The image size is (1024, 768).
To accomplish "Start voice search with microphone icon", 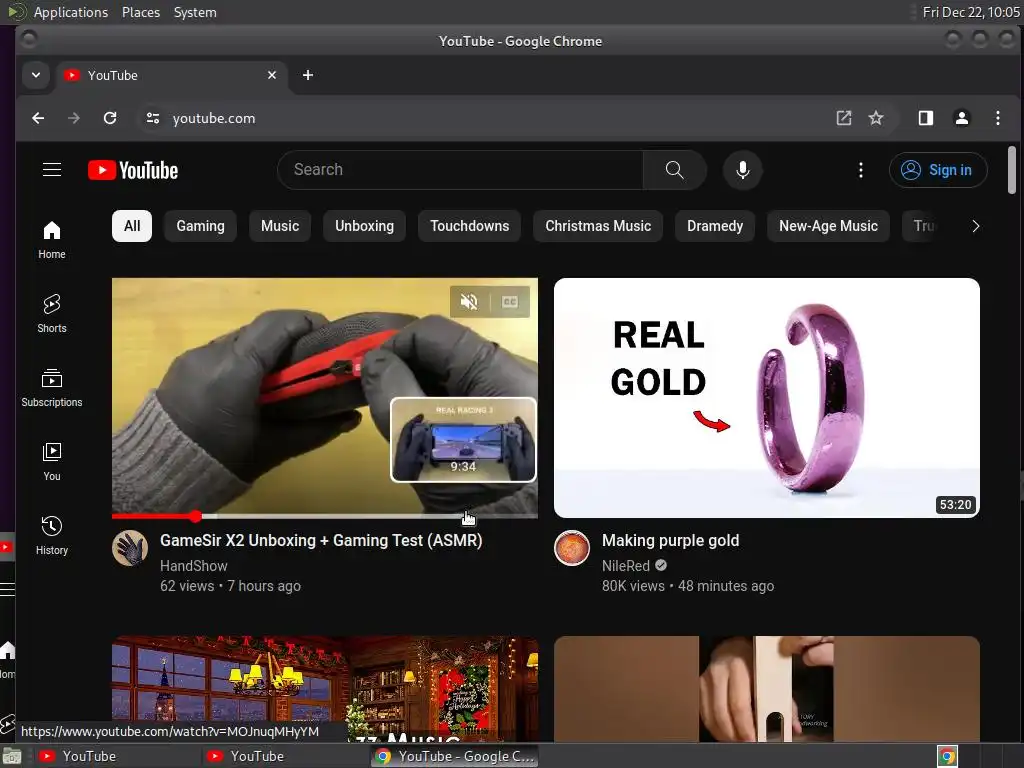I will (x=743, y=170).
